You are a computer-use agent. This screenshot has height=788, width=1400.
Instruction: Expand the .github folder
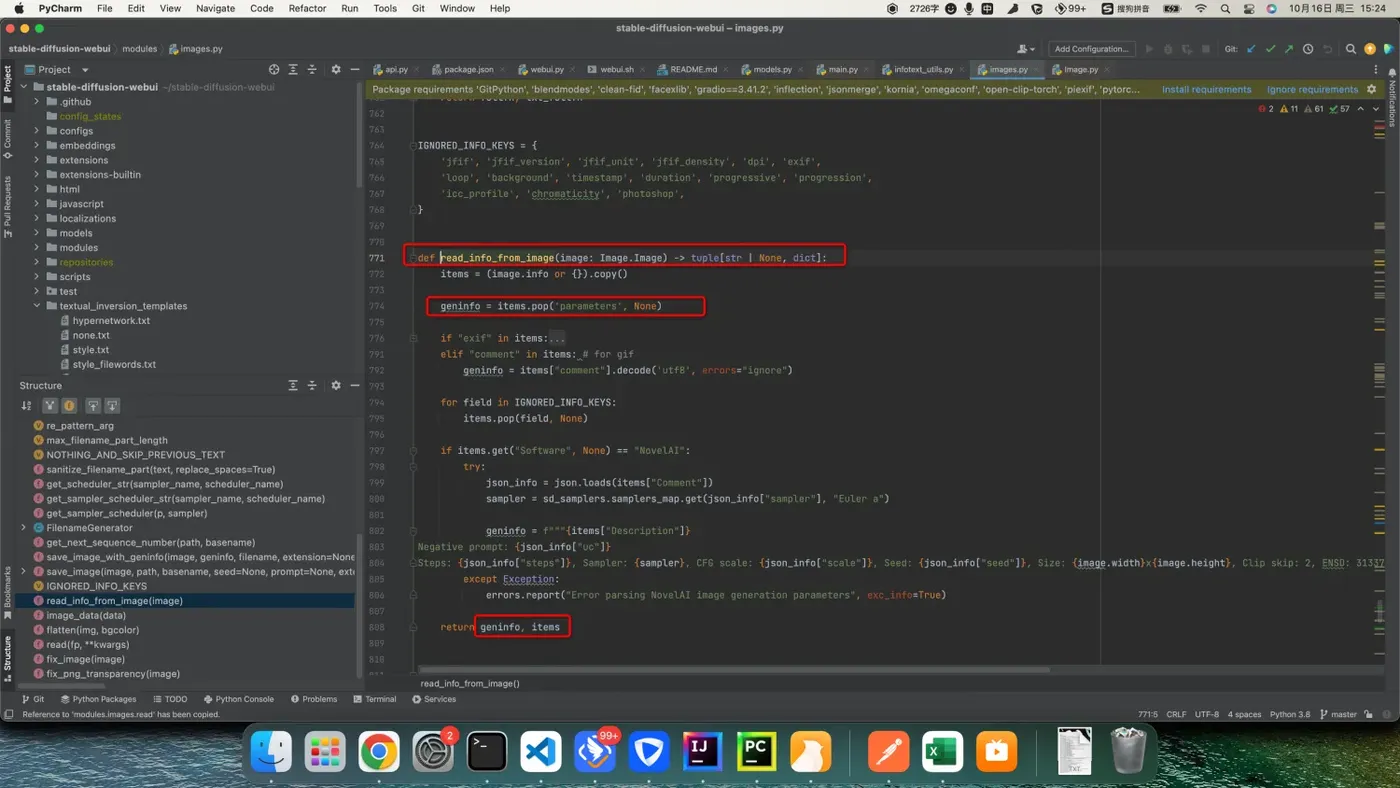click(37, 101)
